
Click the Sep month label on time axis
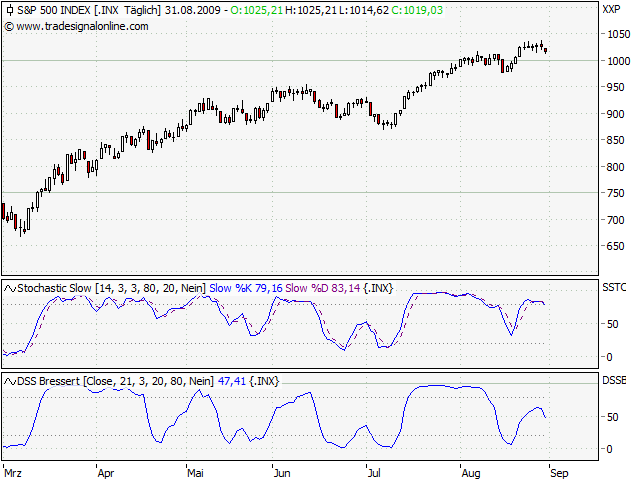point(559,473)
